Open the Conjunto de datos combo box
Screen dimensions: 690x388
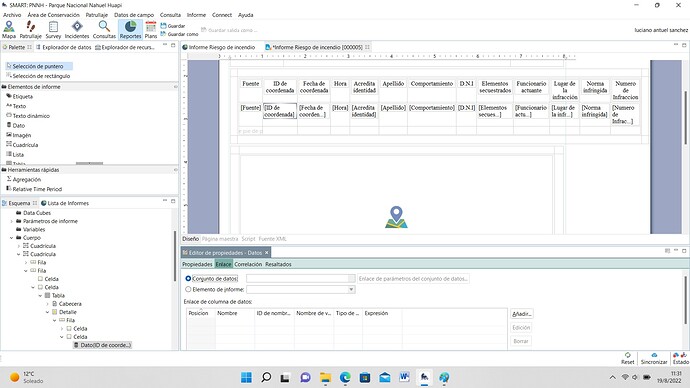click(x=301, y=278)
